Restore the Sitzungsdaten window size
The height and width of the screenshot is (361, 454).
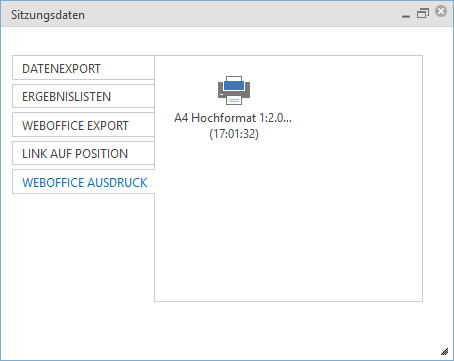click(423, 14)
